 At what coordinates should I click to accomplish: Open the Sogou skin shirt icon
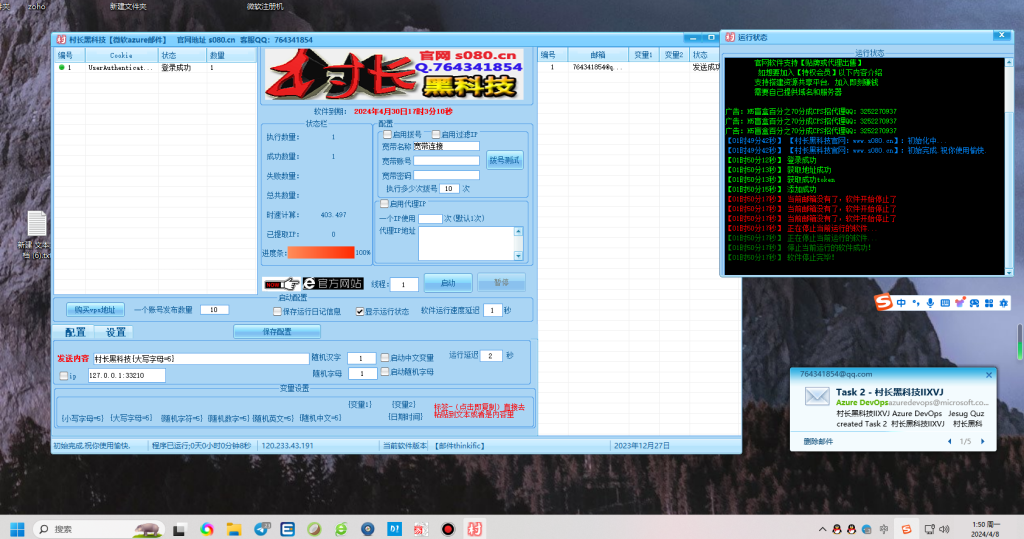pyautogui.click(x=959, y=303)
